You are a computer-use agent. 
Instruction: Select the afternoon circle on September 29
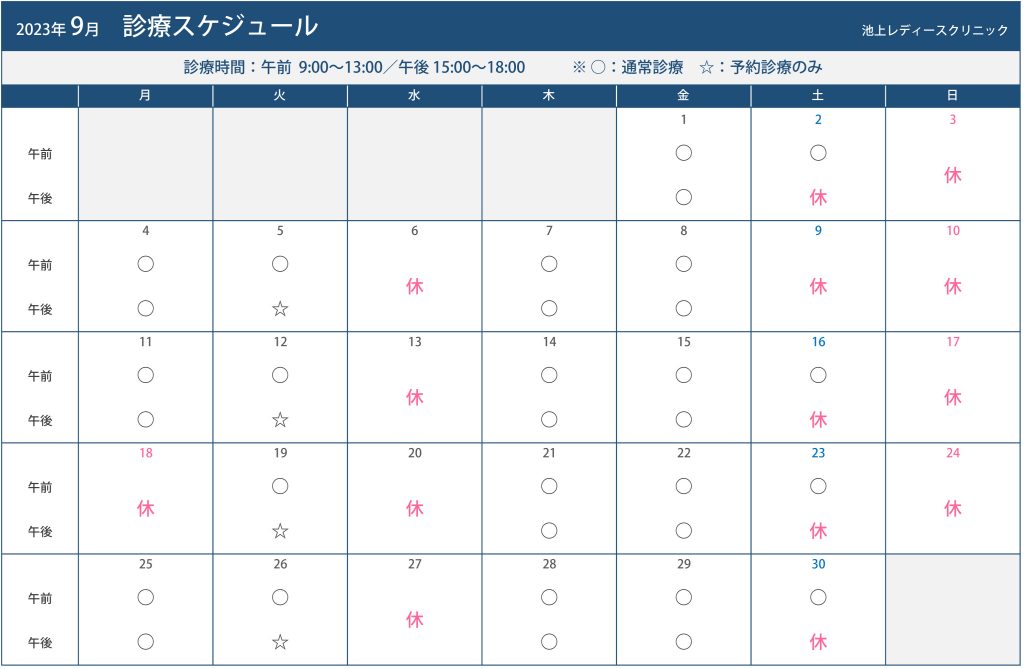[x=684, y=642]
